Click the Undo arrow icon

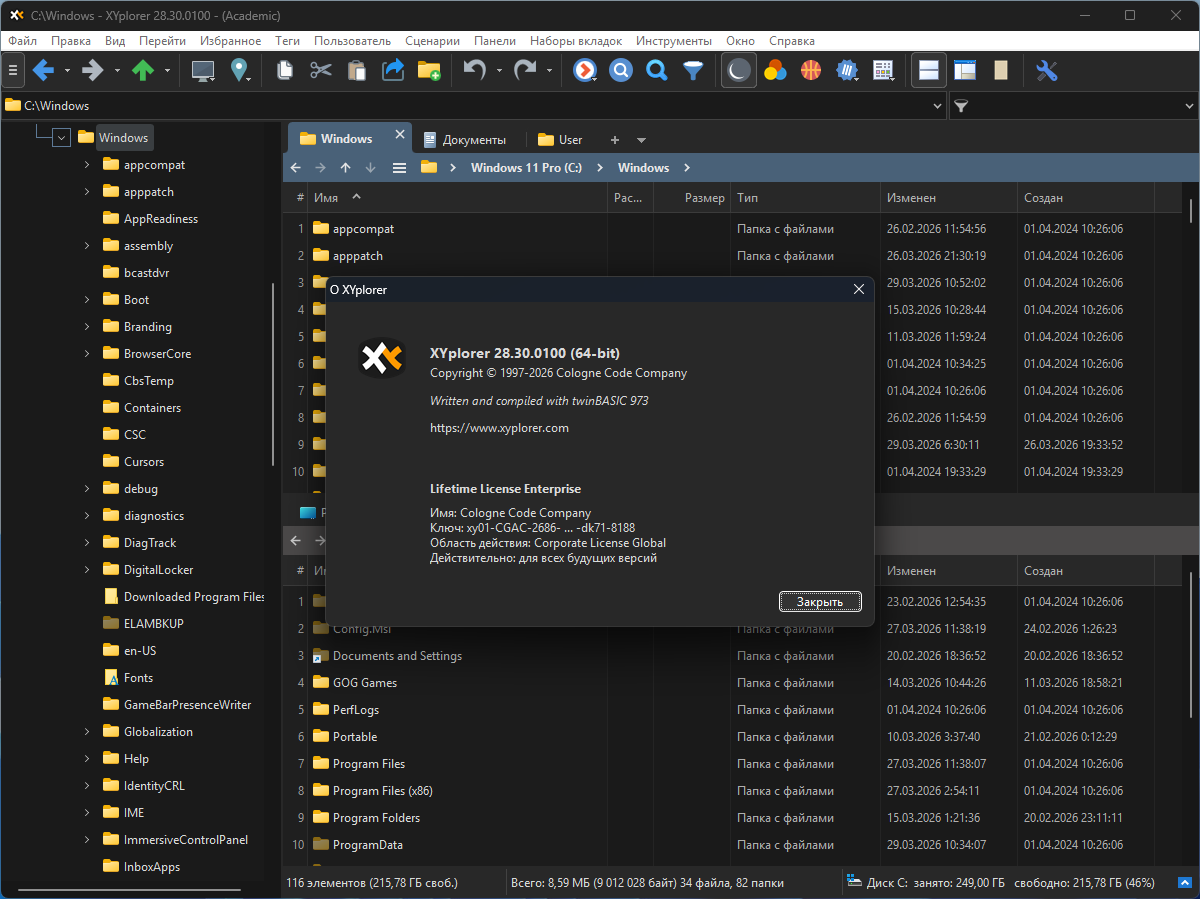(x=474, y=70)
